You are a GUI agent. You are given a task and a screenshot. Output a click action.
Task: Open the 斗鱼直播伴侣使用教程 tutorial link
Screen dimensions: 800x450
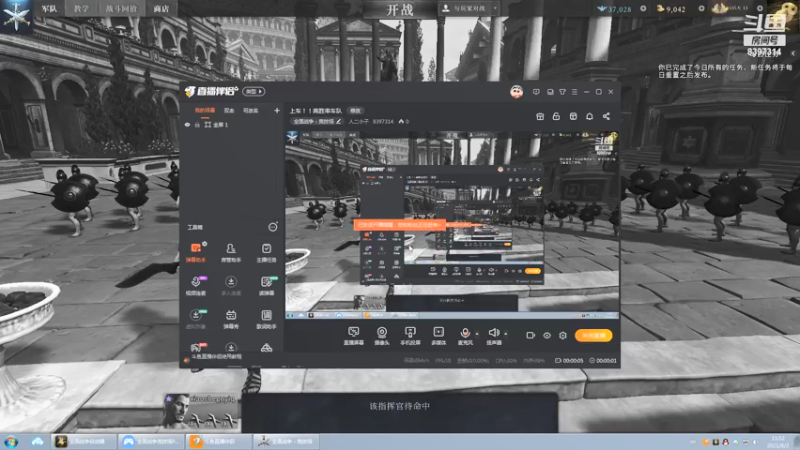[x=216, y=356]
